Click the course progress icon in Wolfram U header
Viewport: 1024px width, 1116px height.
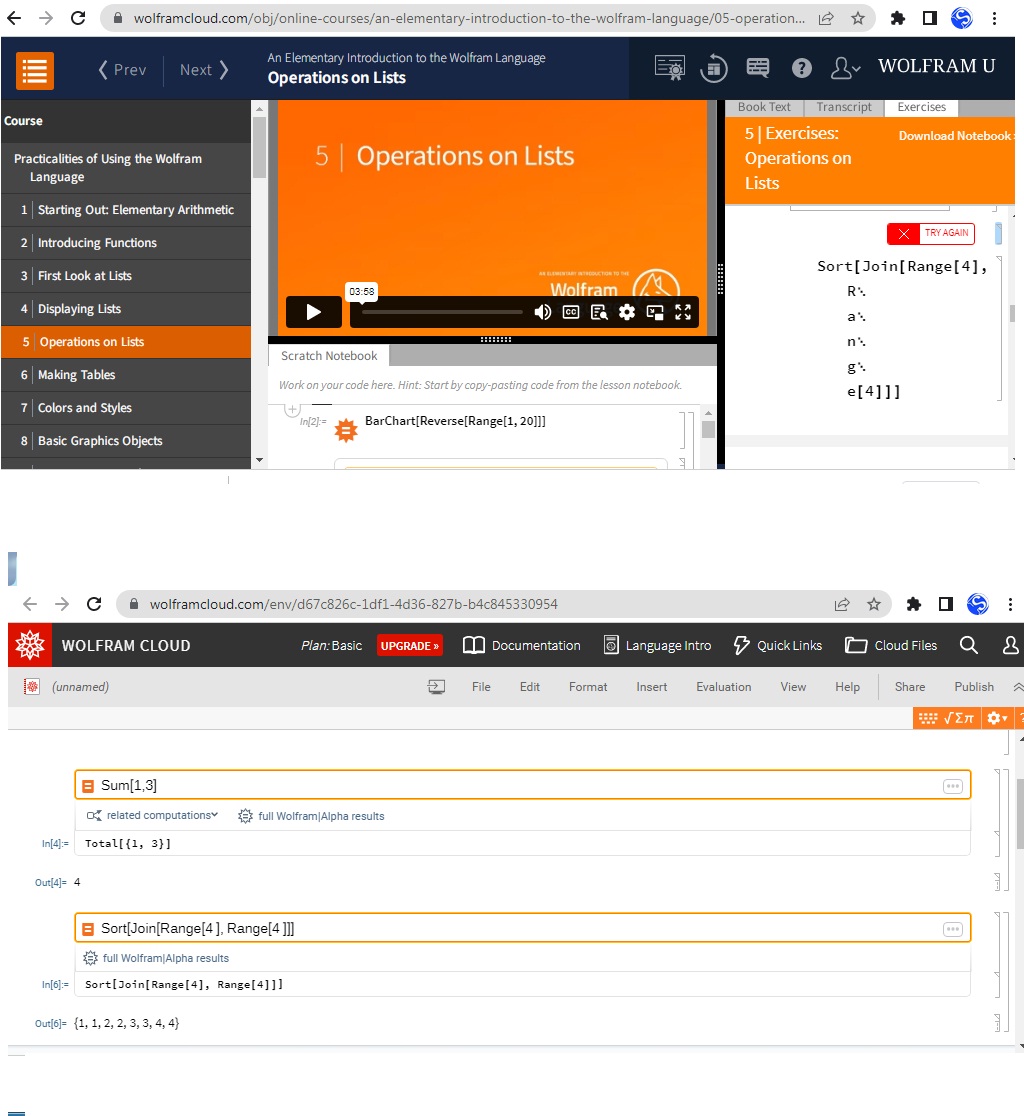coord(714,68)
